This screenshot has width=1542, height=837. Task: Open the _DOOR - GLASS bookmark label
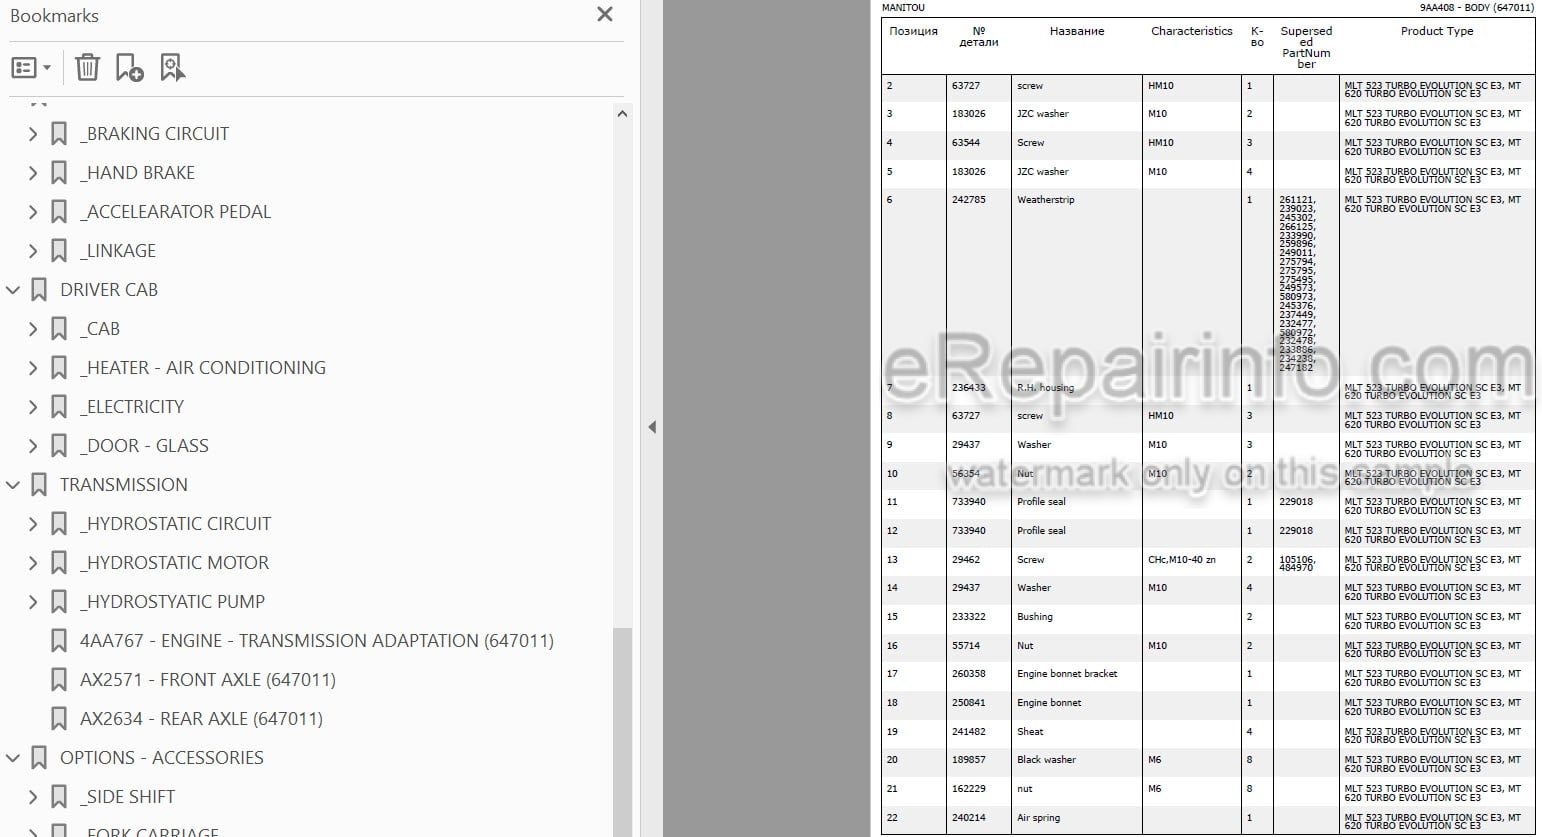click(x=144, y=445)
